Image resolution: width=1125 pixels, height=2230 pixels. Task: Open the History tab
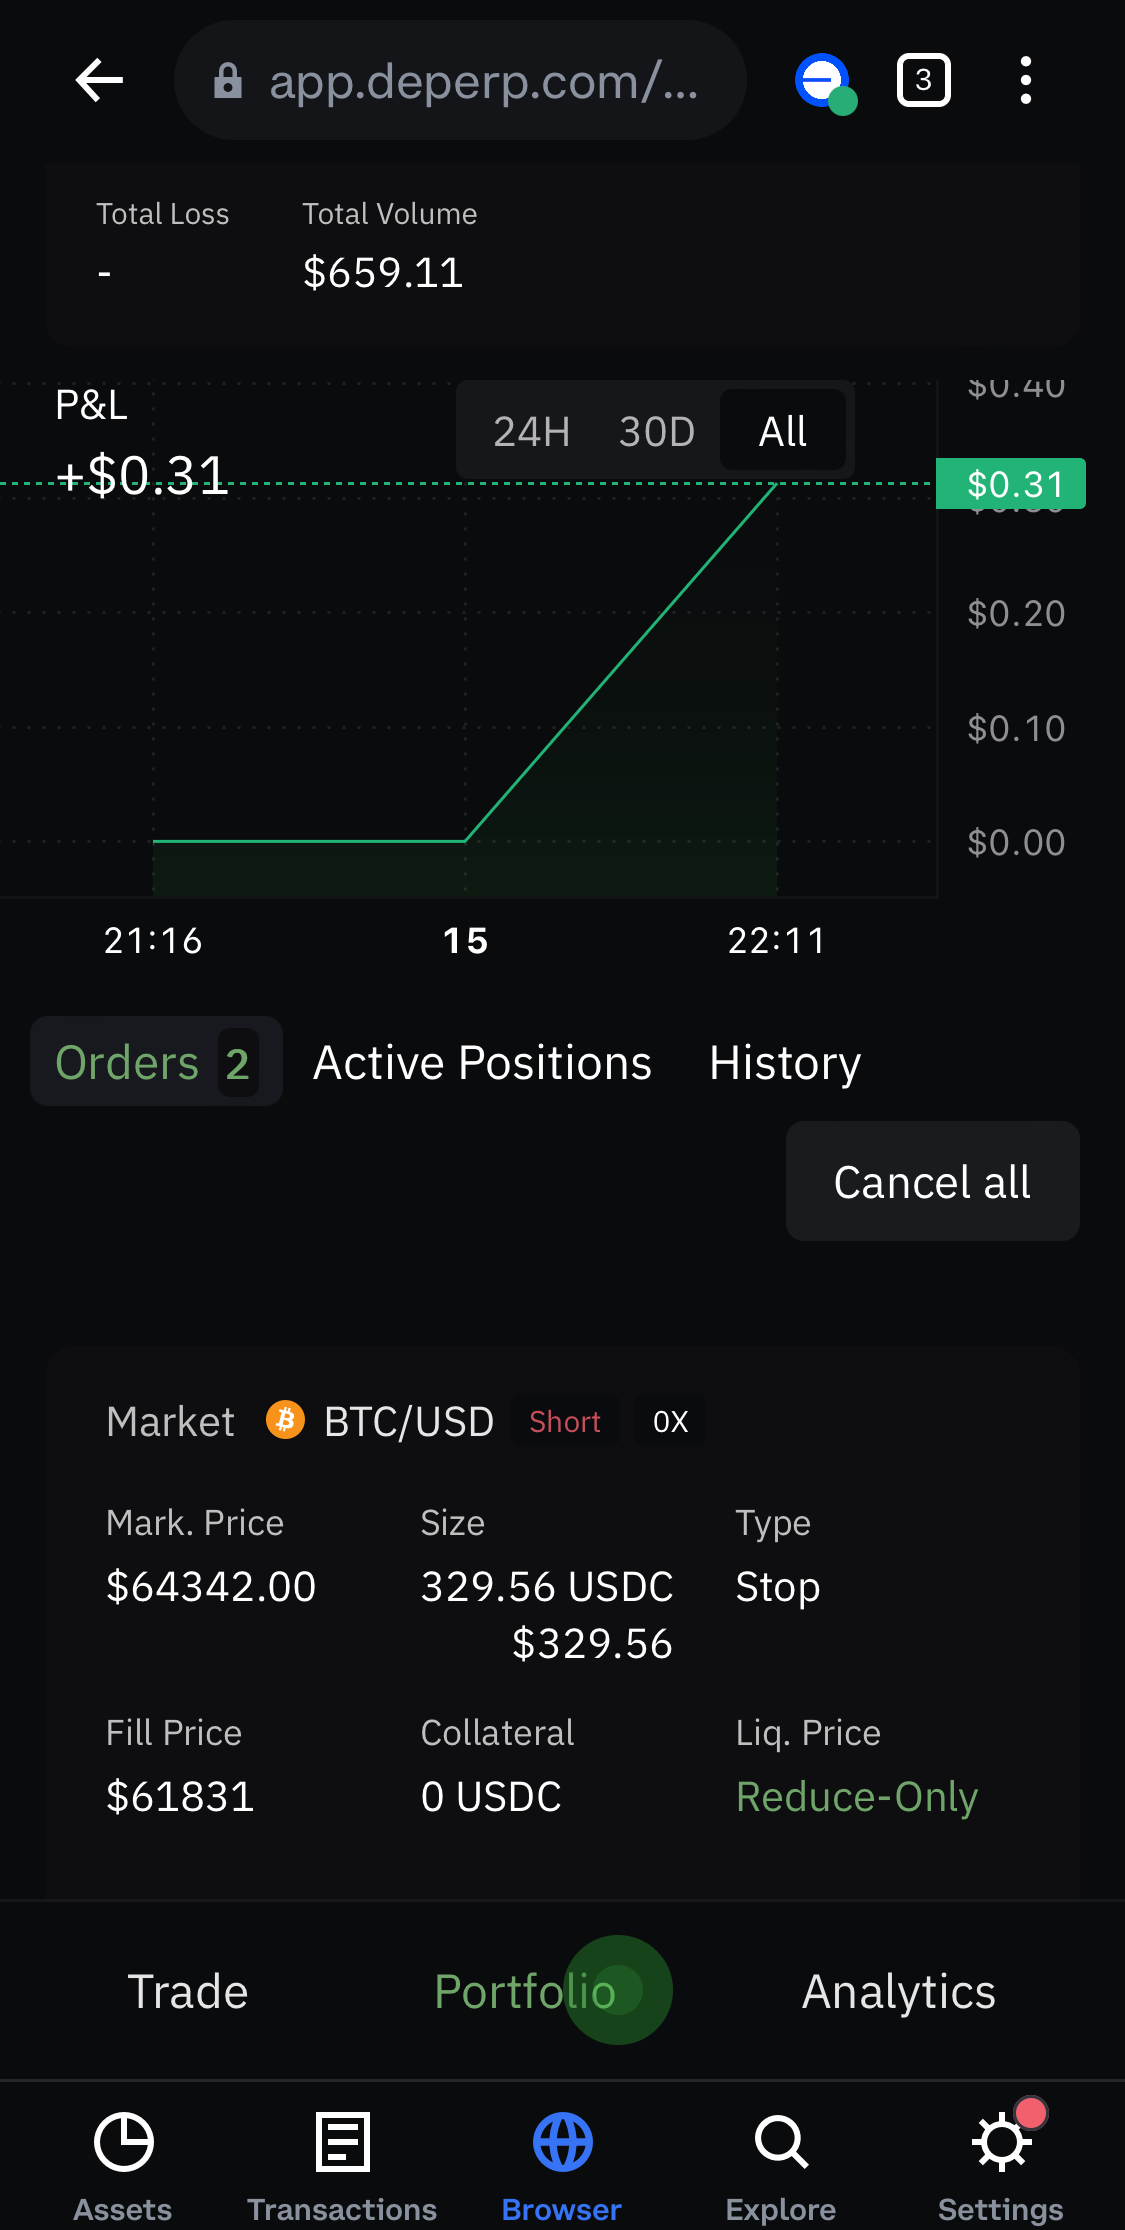785,1062
